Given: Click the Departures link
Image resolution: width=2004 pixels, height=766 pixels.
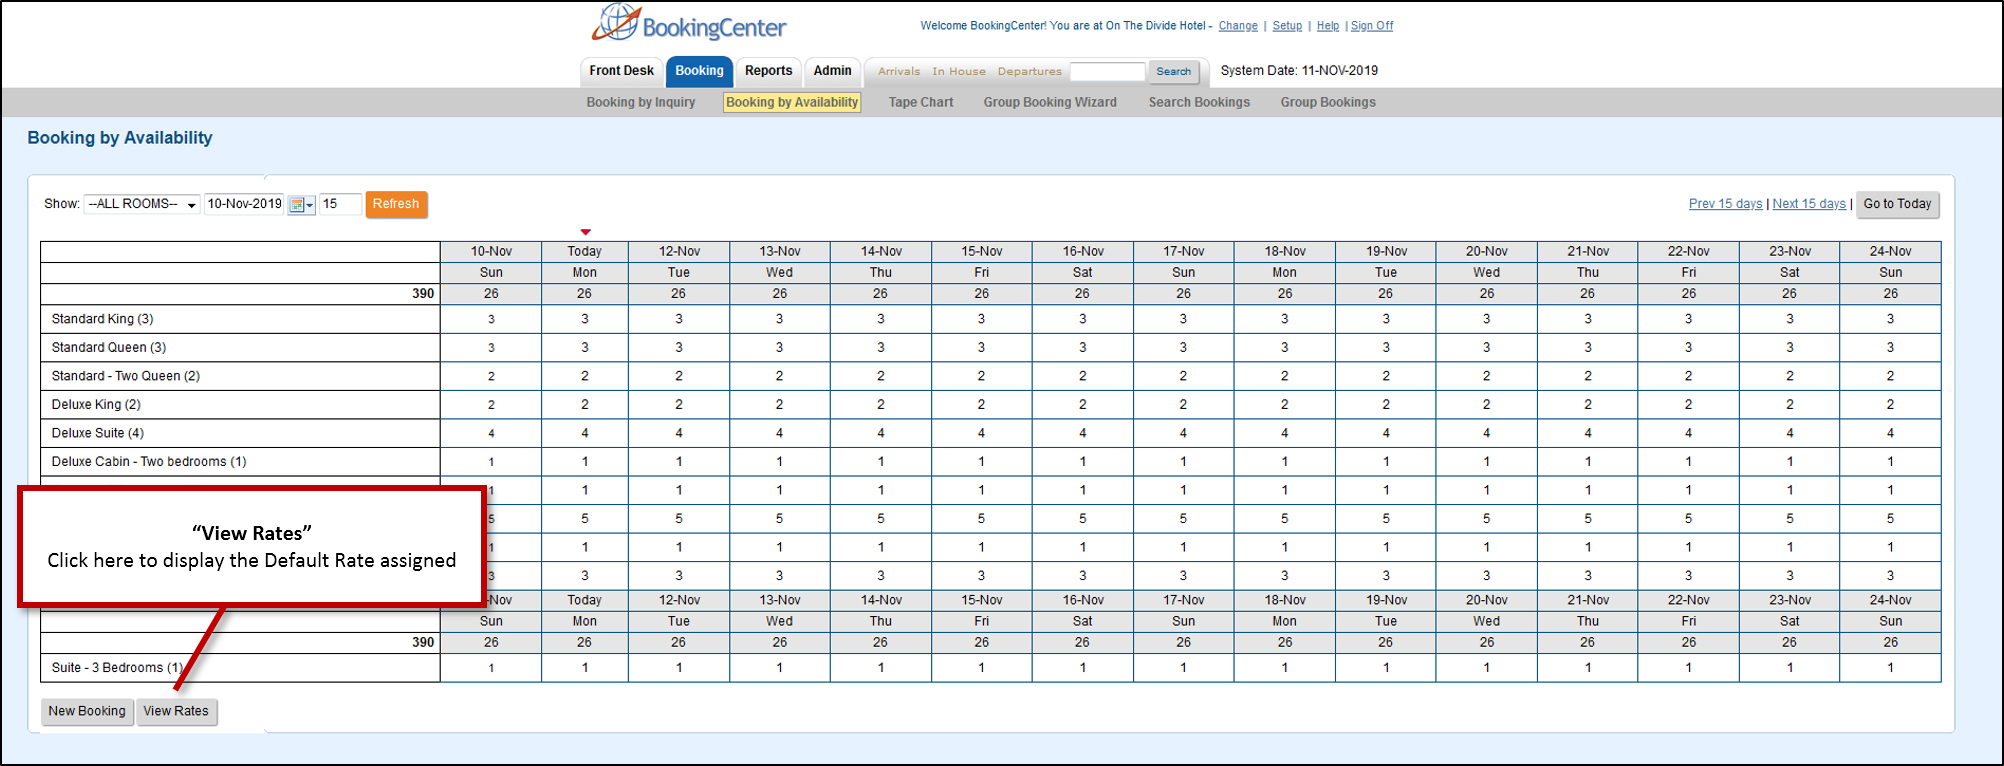Looking at the screenshot, I should point(1030,71).
